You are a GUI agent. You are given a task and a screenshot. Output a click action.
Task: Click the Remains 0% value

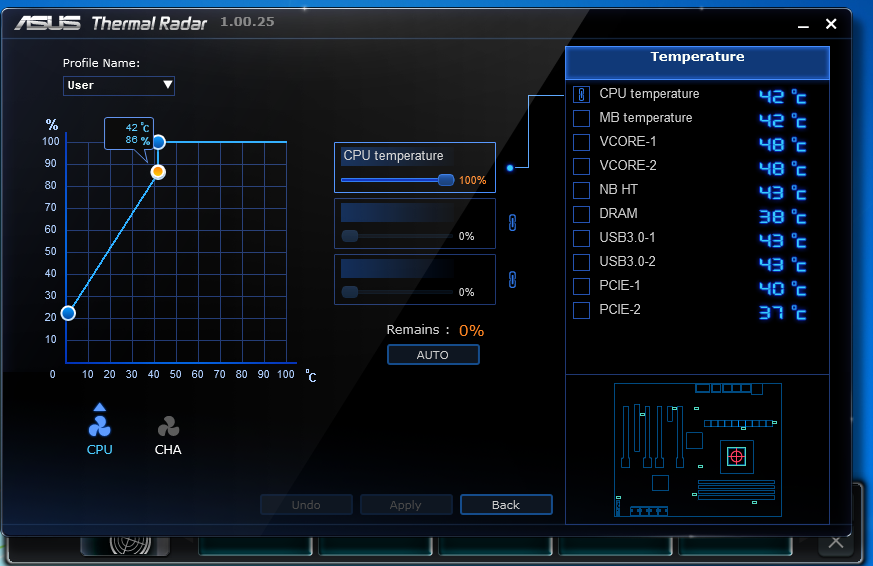471,331
